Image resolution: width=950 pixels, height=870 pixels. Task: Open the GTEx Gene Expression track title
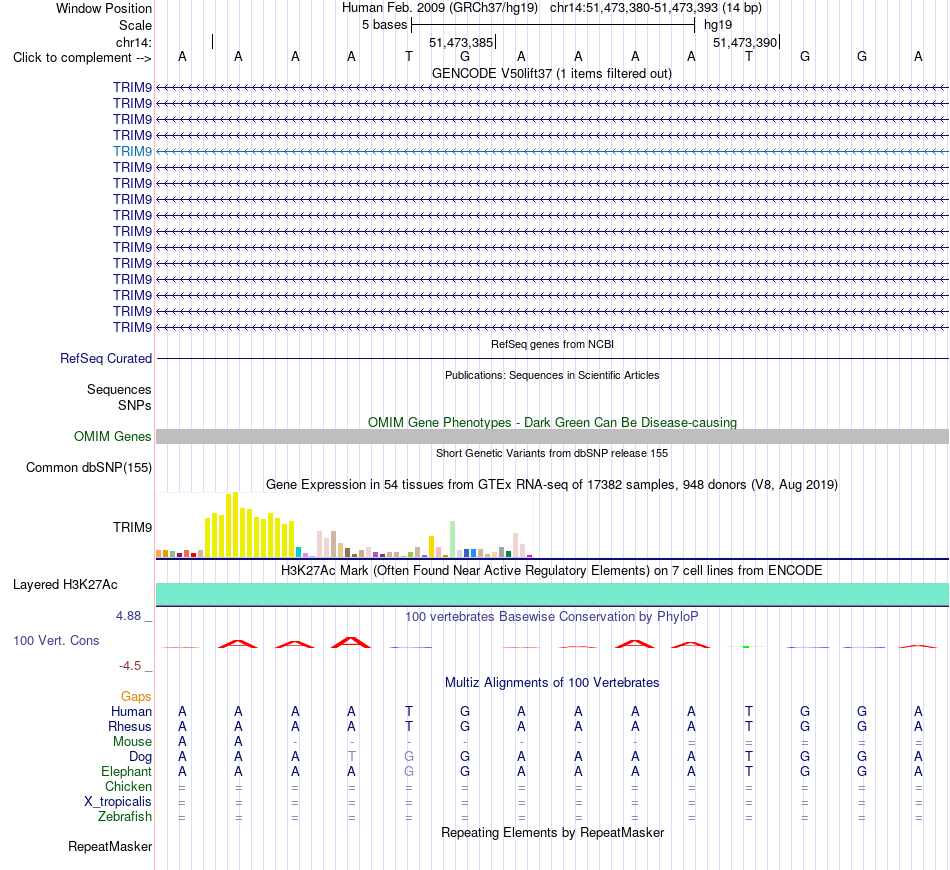pos(552,485)
